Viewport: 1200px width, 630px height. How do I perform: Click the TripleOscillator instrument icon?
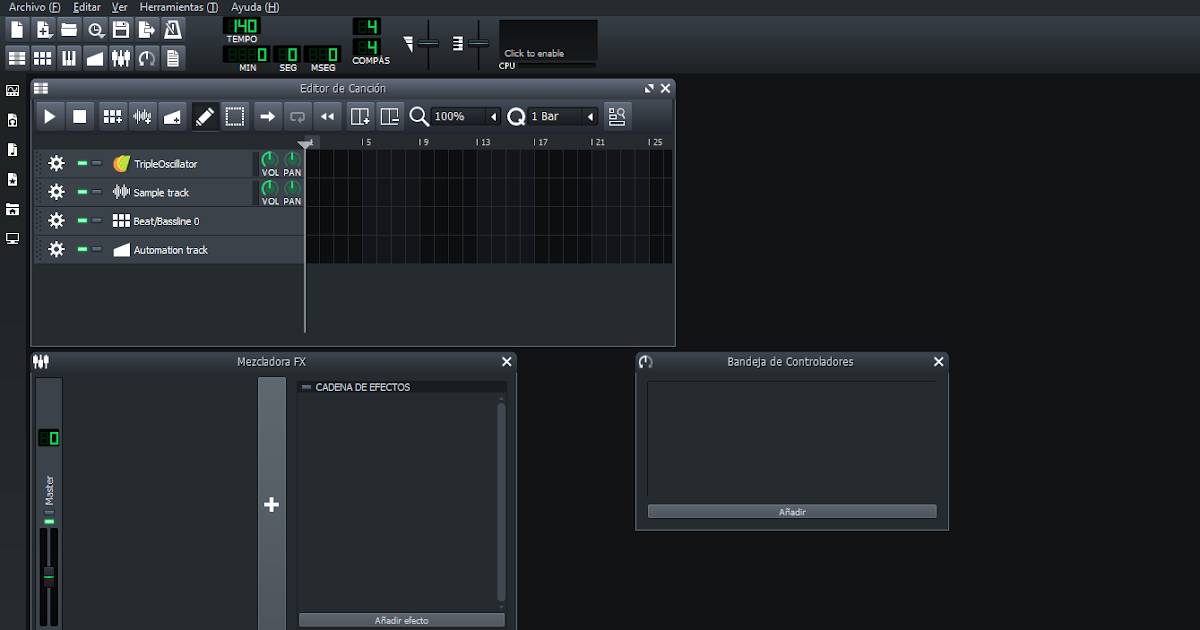coord(121,163)
